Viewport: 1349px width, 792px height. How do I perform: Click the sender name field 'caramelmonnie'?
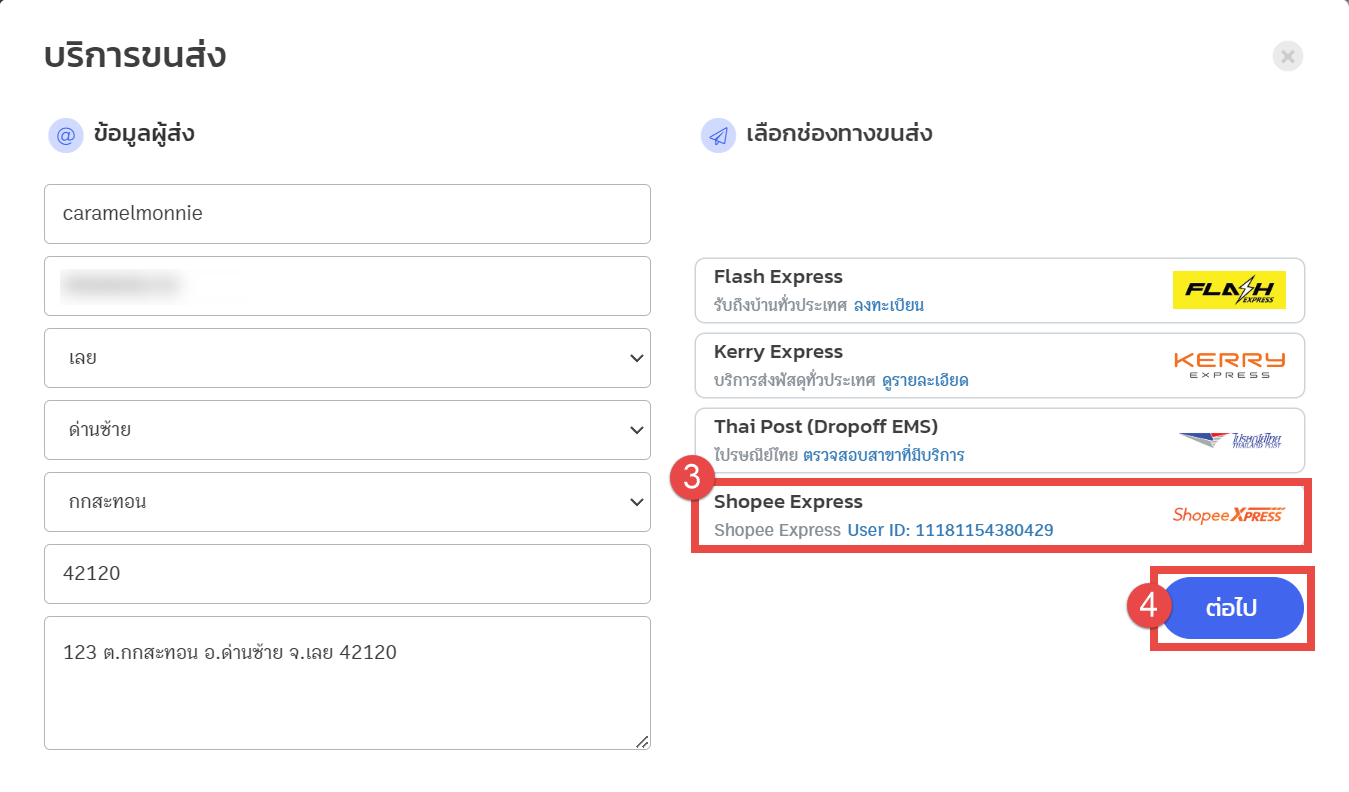pos(347,214)
